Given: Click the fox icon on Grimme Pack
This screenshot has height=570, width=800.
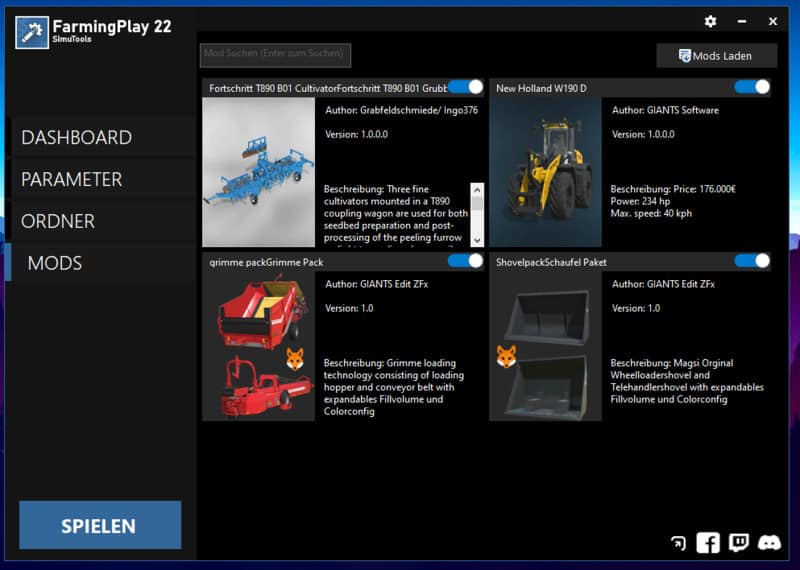Looking at the screenshot, I should [295, 358].
